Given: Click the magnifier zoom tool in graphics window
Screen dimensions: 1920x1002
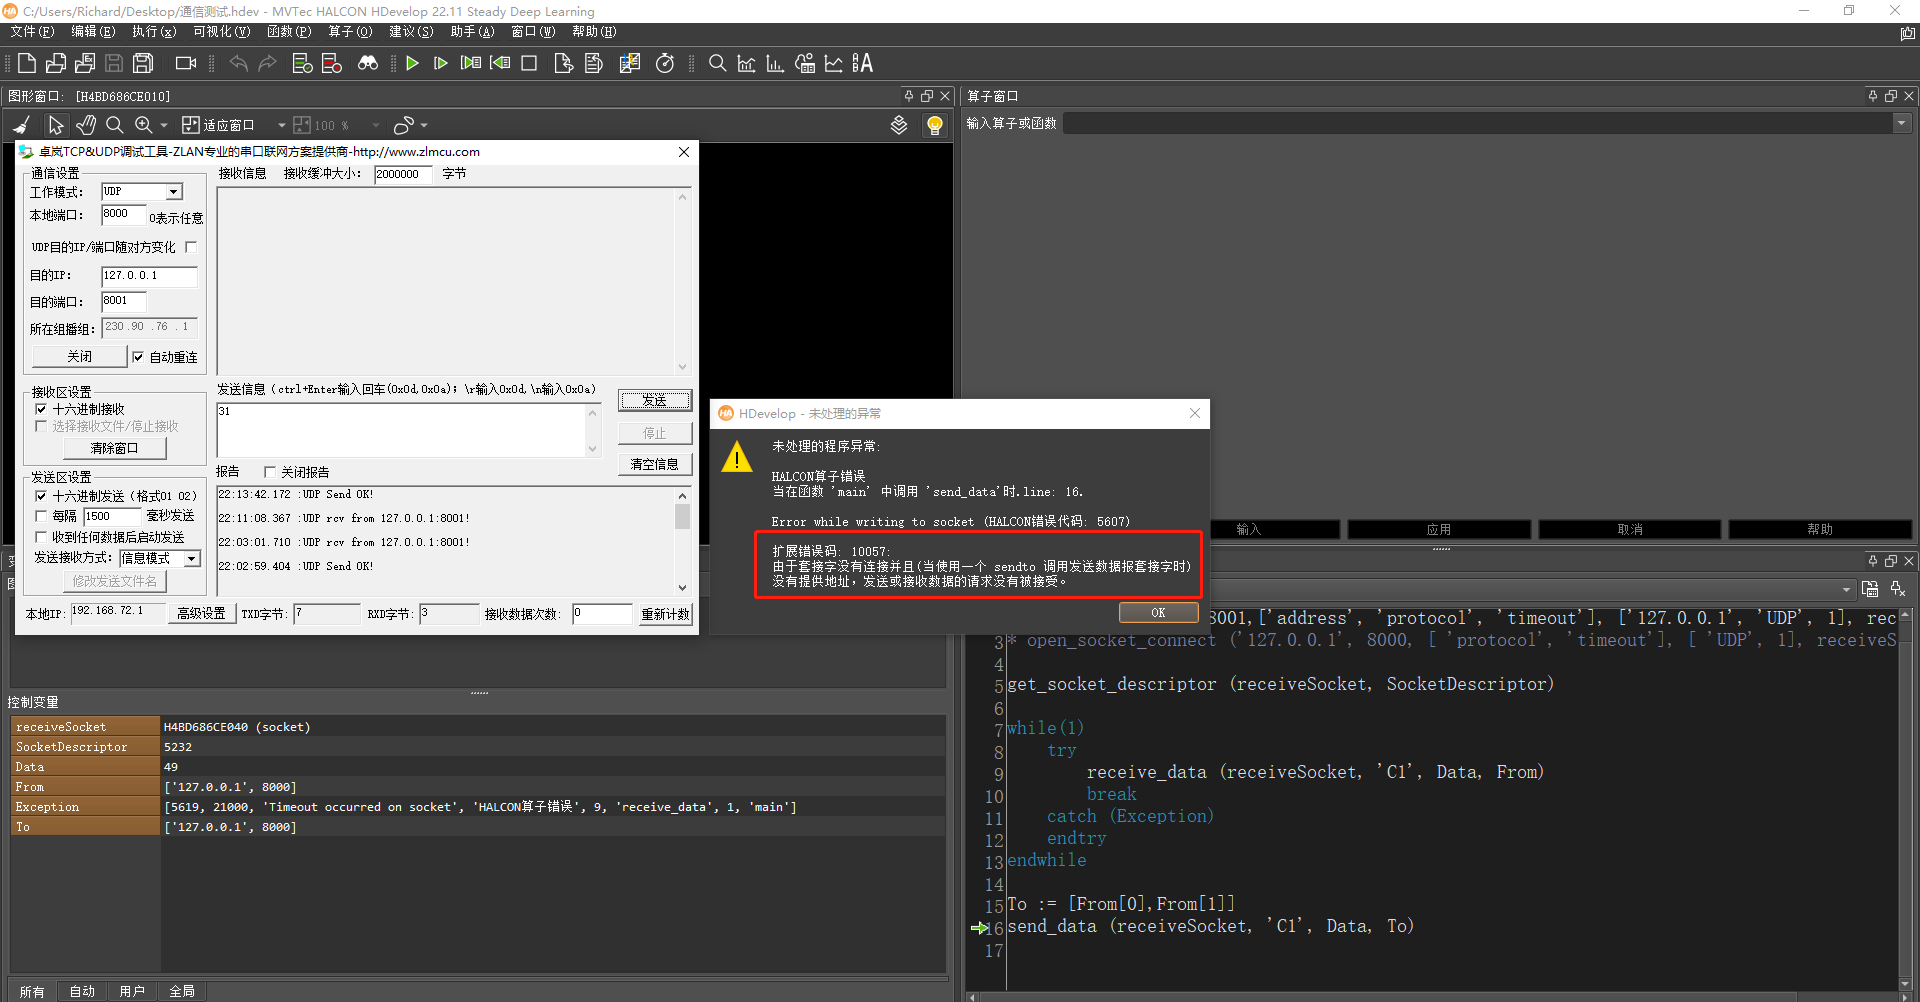Looking at the screenshot, I should tap(115, 125).
